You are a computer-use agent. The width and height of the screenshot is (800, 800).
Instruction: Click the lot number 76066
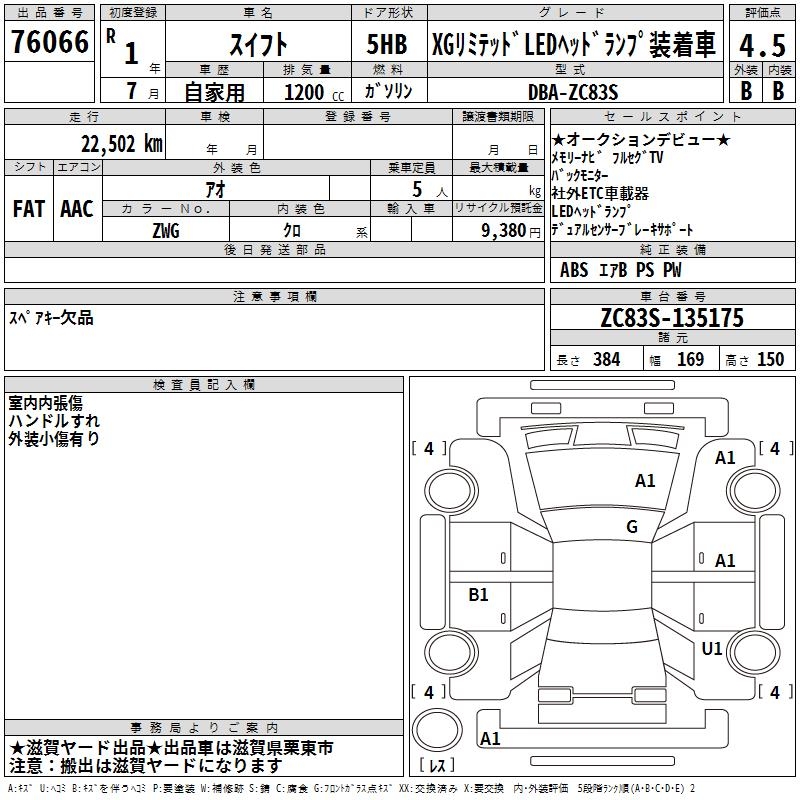(50, 42)
